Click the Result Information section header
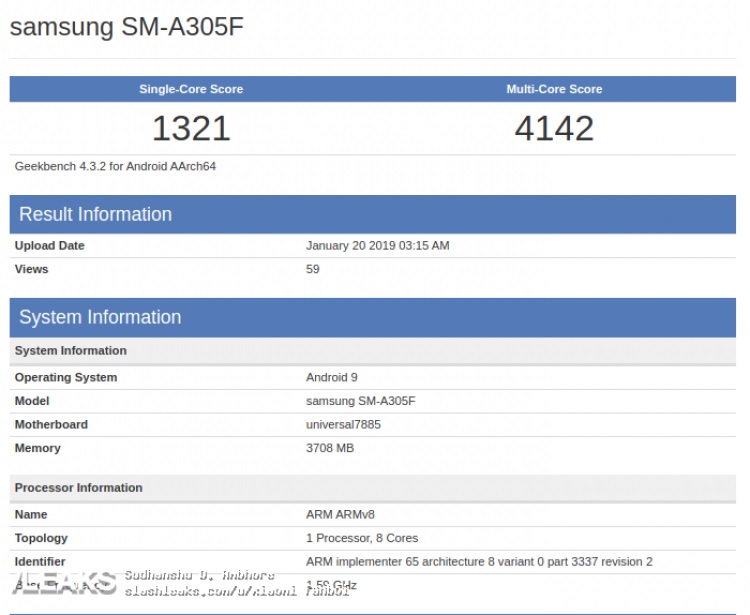This screenshot has height=615, width=750. [x=96, y=214]
